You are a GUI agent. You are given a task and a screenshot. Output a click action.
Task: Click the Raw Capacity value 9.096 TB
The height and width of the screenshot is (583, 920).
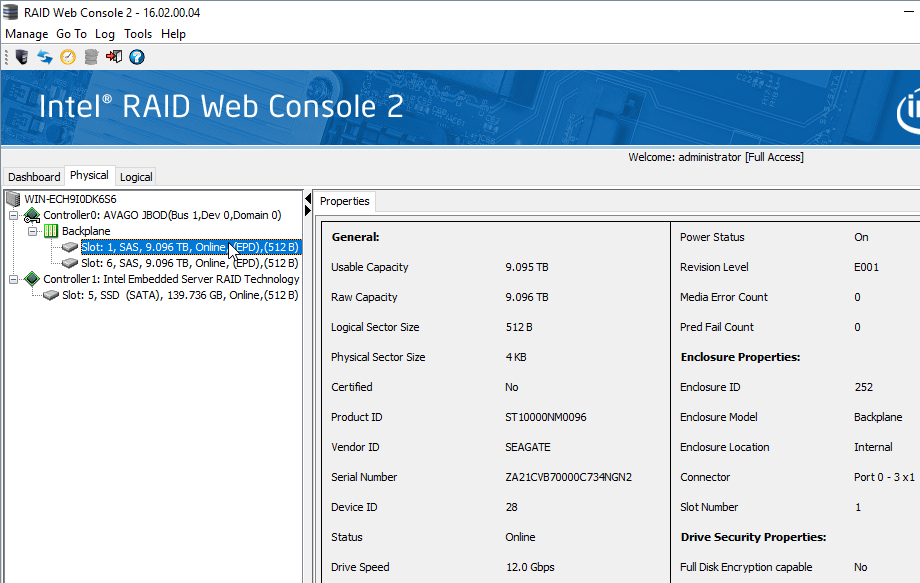pyautogui.click(x=527, y=297)
